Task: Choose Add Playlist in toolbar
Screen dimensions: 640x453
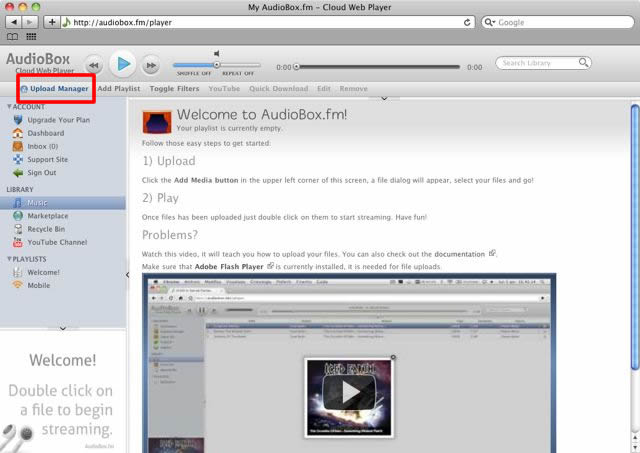Action: pos(119,89)
